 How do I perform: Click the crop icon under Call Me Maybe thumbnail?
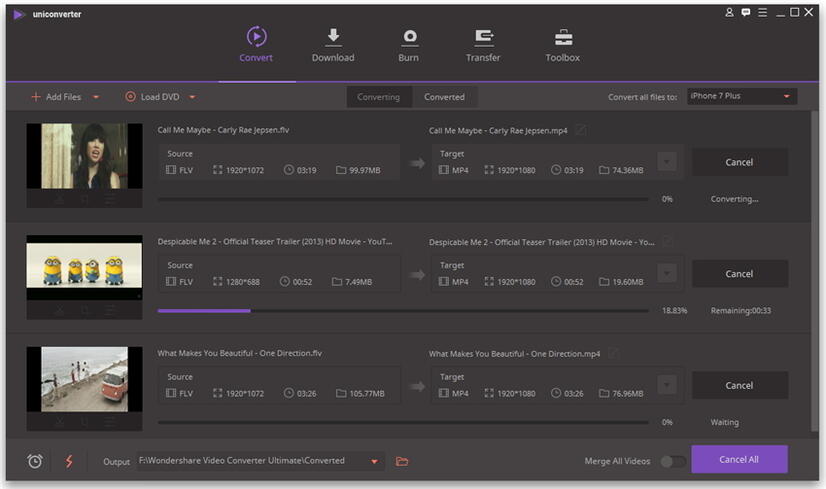(x=85, y=200)
